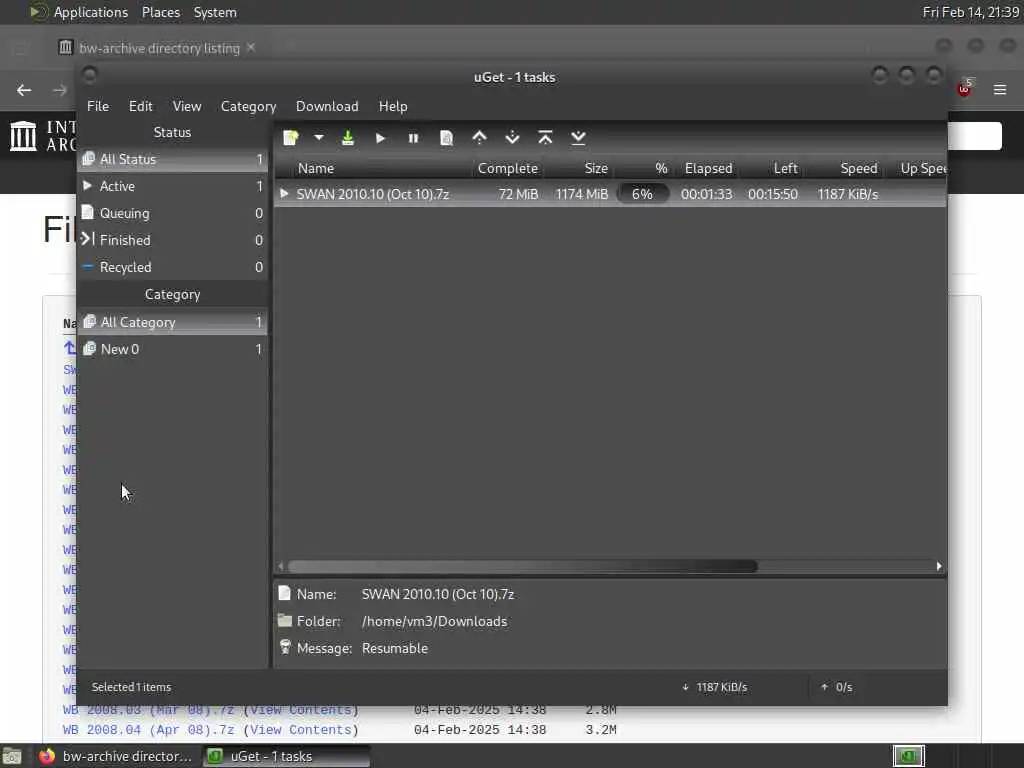Click the clock showing Fri Feb 14, 21:39
This screenshot has width=1024, height=768.
point(970,12)
